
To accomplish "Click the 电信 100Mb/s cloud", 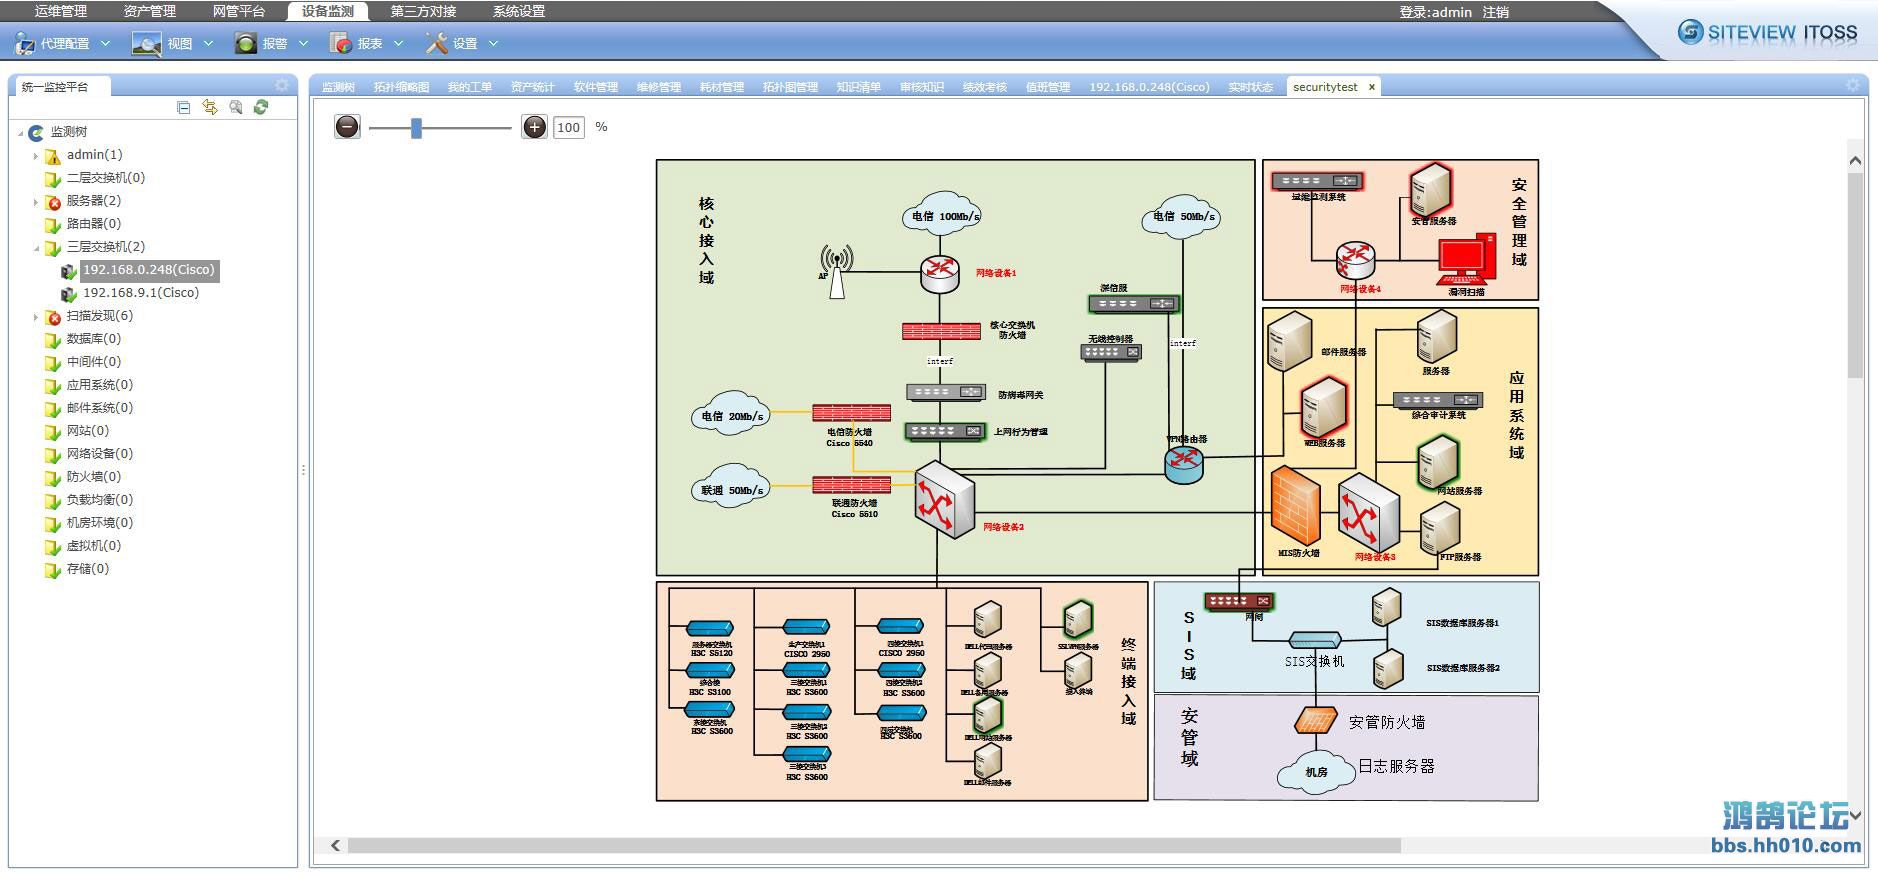I will tap(940, 213).
